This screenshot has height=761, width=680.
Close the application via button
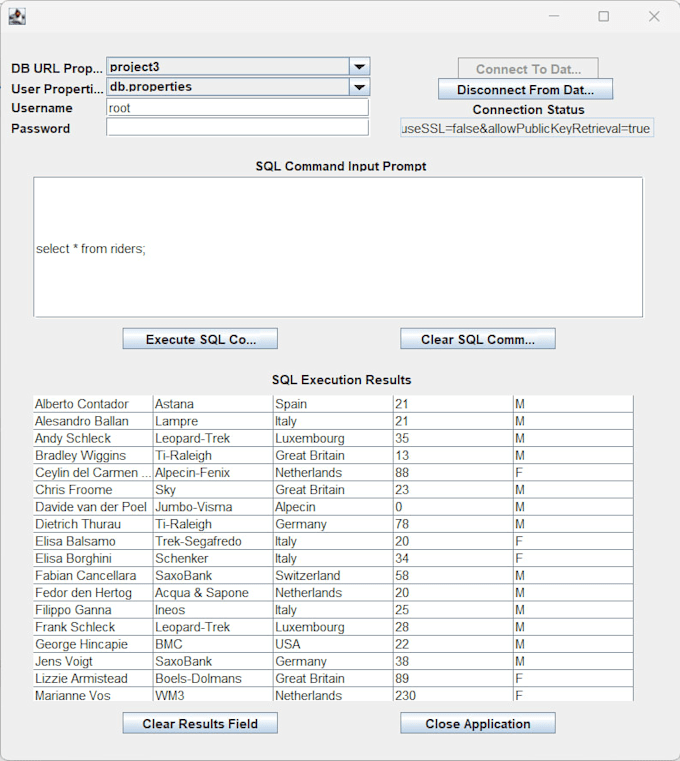tap(478, 723)
